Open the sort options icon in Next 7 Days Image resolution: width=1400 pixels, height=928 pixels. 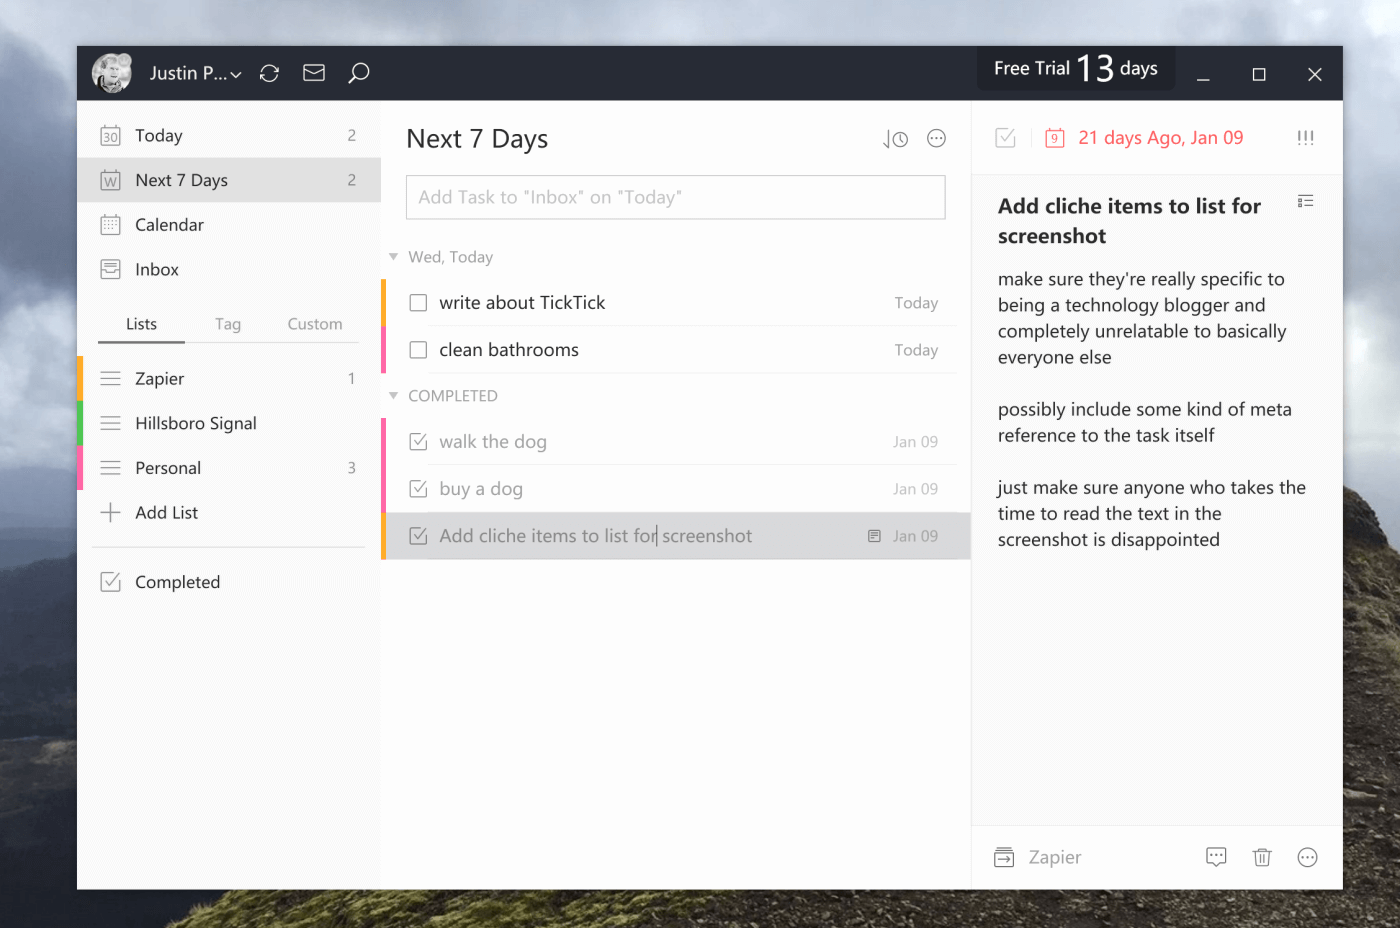[x=893, y=138]
